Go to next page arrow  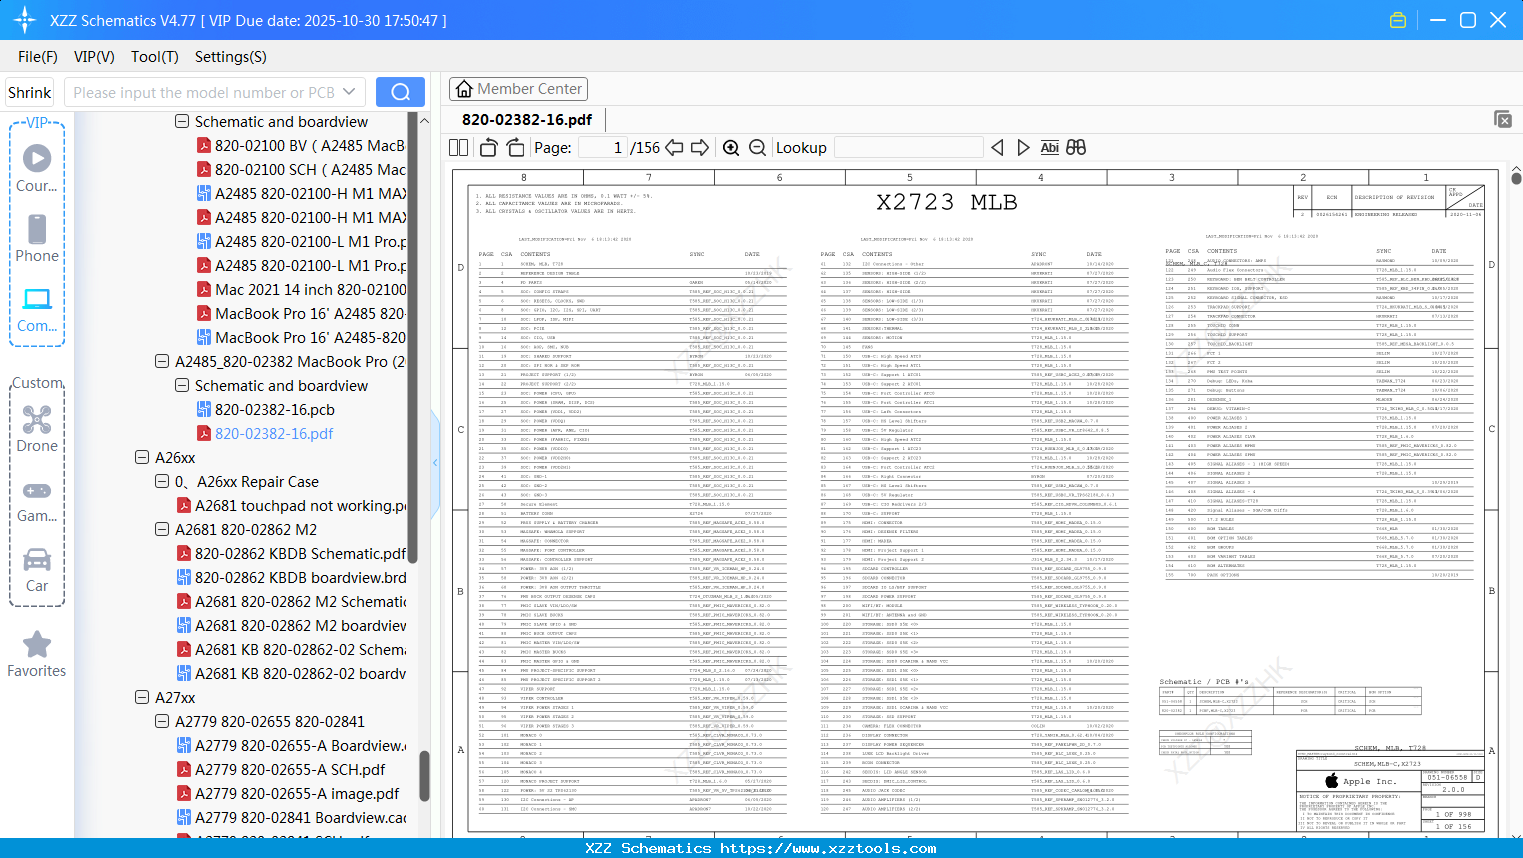[700, 148]
